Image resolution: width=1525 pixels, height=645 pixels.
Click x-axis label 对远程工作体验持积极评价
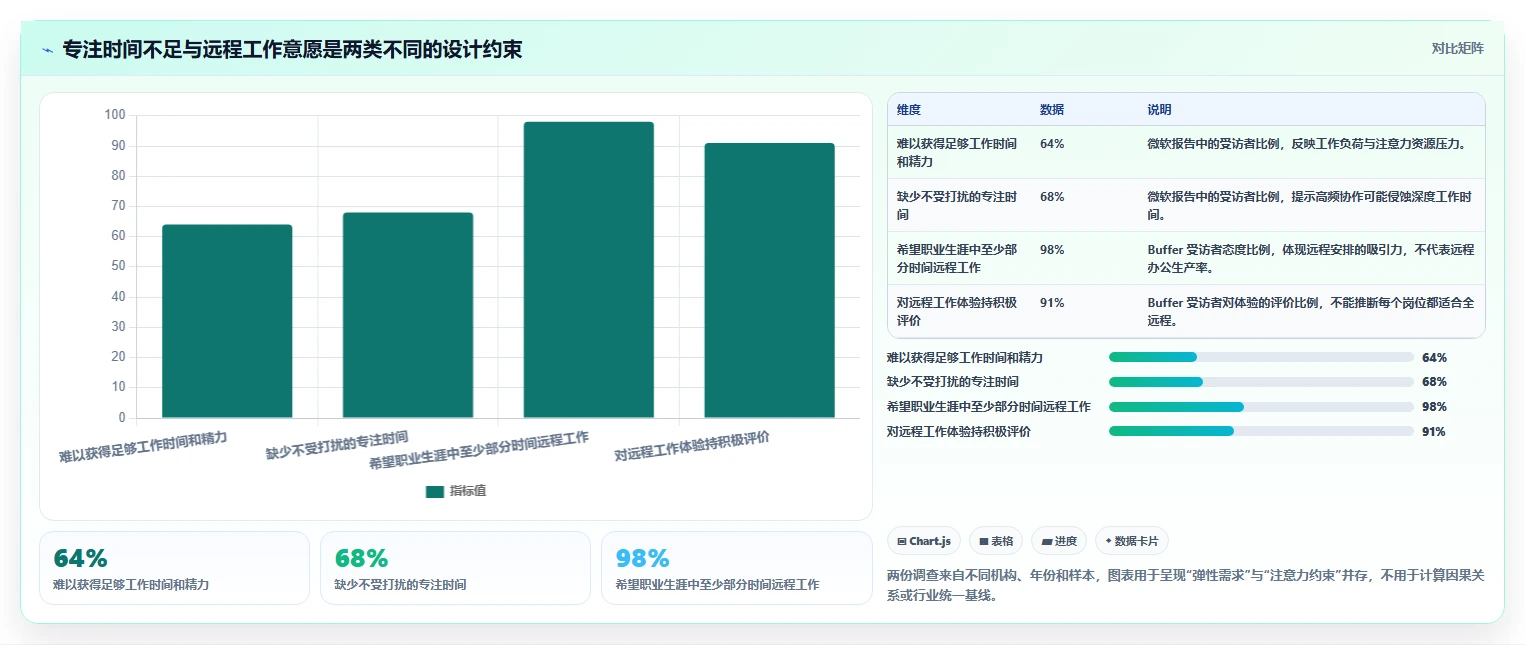[692, 446]
